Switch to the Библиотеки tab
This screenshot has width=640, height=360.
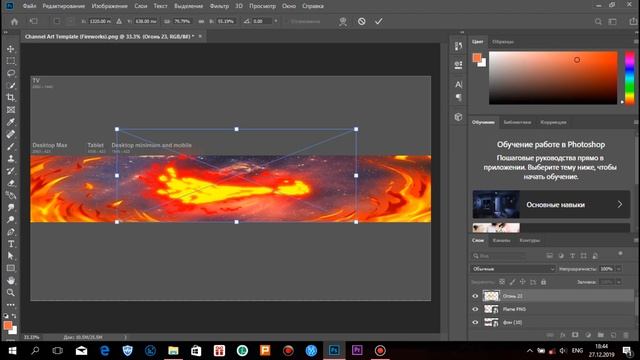pyautogui.click(x=517, y=122)
